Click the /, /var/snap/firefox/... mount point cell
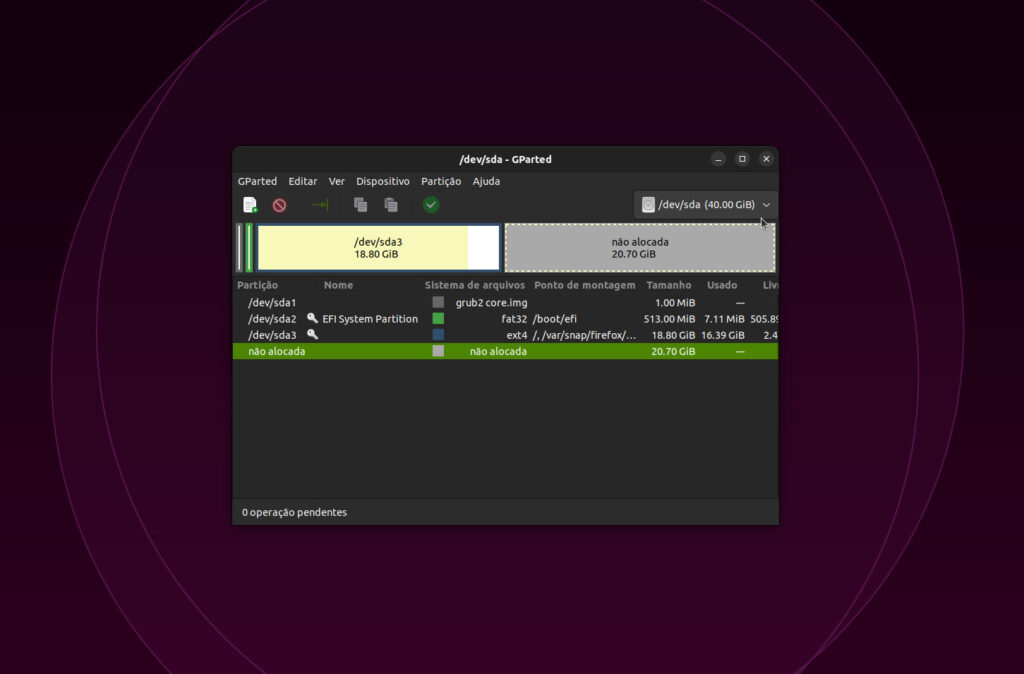The height and width of the screenshot is (674, 1024). (x=584, y=335)
